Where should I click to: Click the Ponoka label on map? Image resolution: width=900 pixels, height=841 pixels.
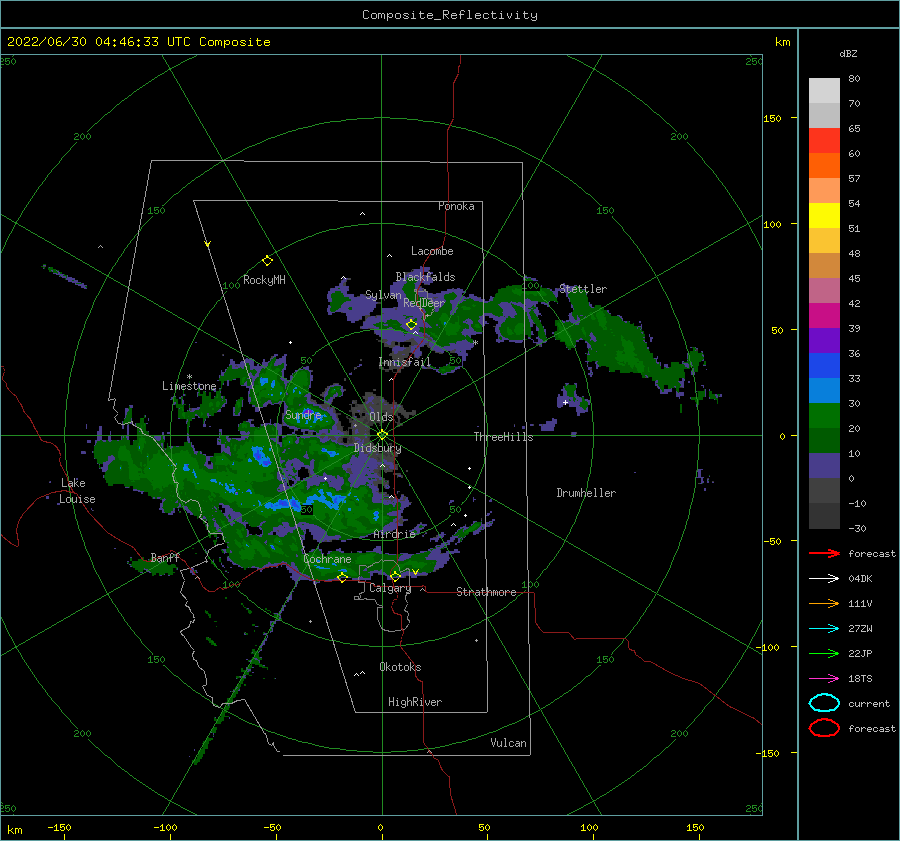click(456, 206)
